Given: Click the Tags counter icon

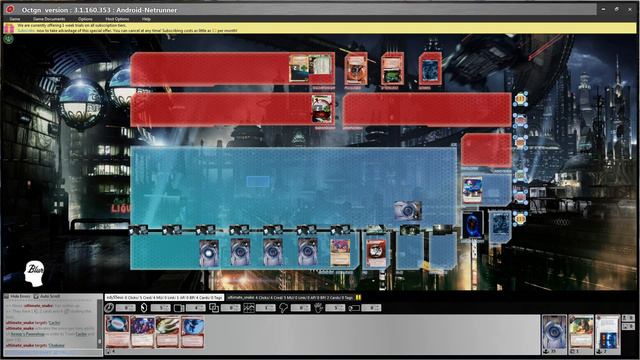Looking at the screenshot, I should (x=353, y=308).
